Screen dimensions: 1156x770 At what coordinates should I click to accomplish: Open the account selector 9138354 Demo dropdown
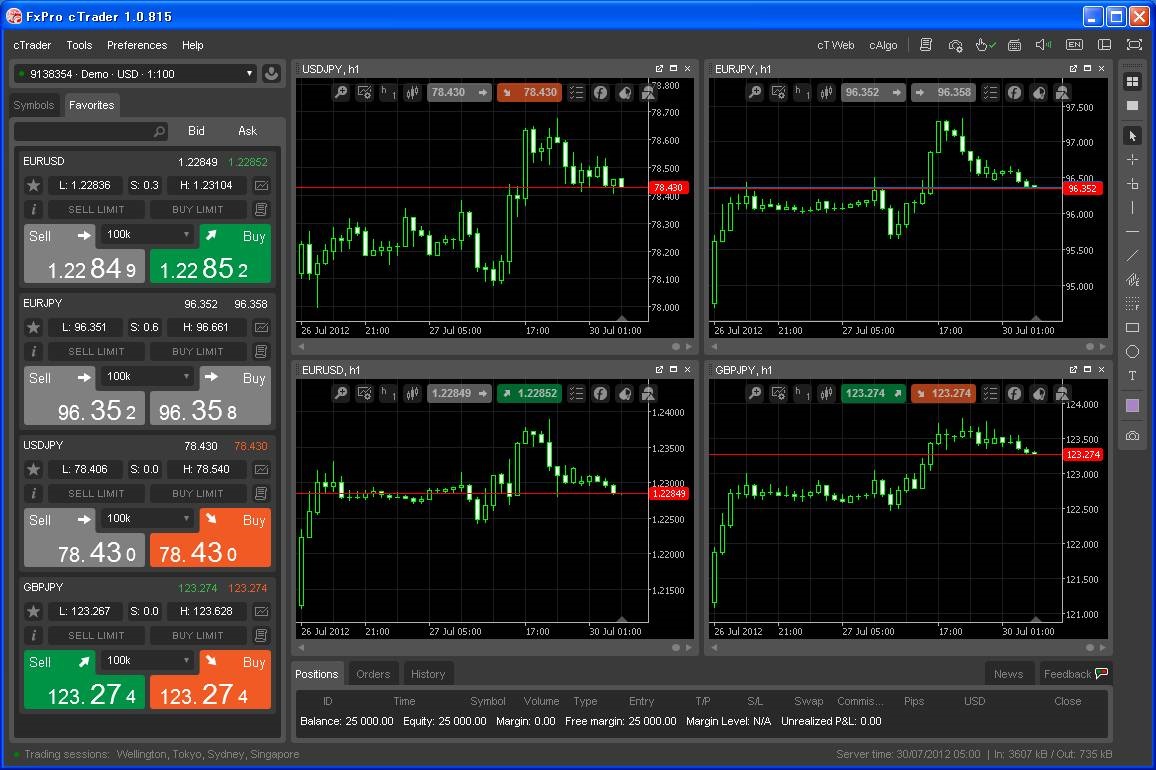click(136, 74)
